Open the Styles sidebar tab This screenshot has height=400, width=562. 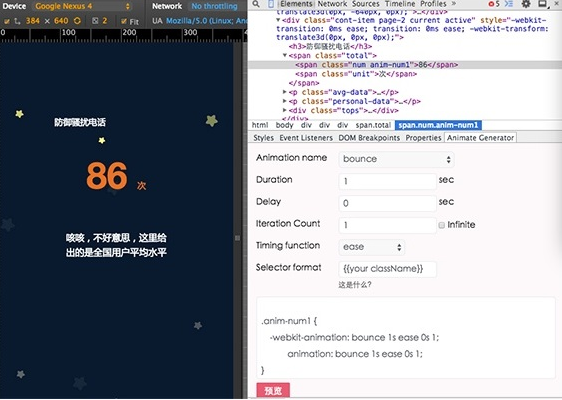(263, 138)
